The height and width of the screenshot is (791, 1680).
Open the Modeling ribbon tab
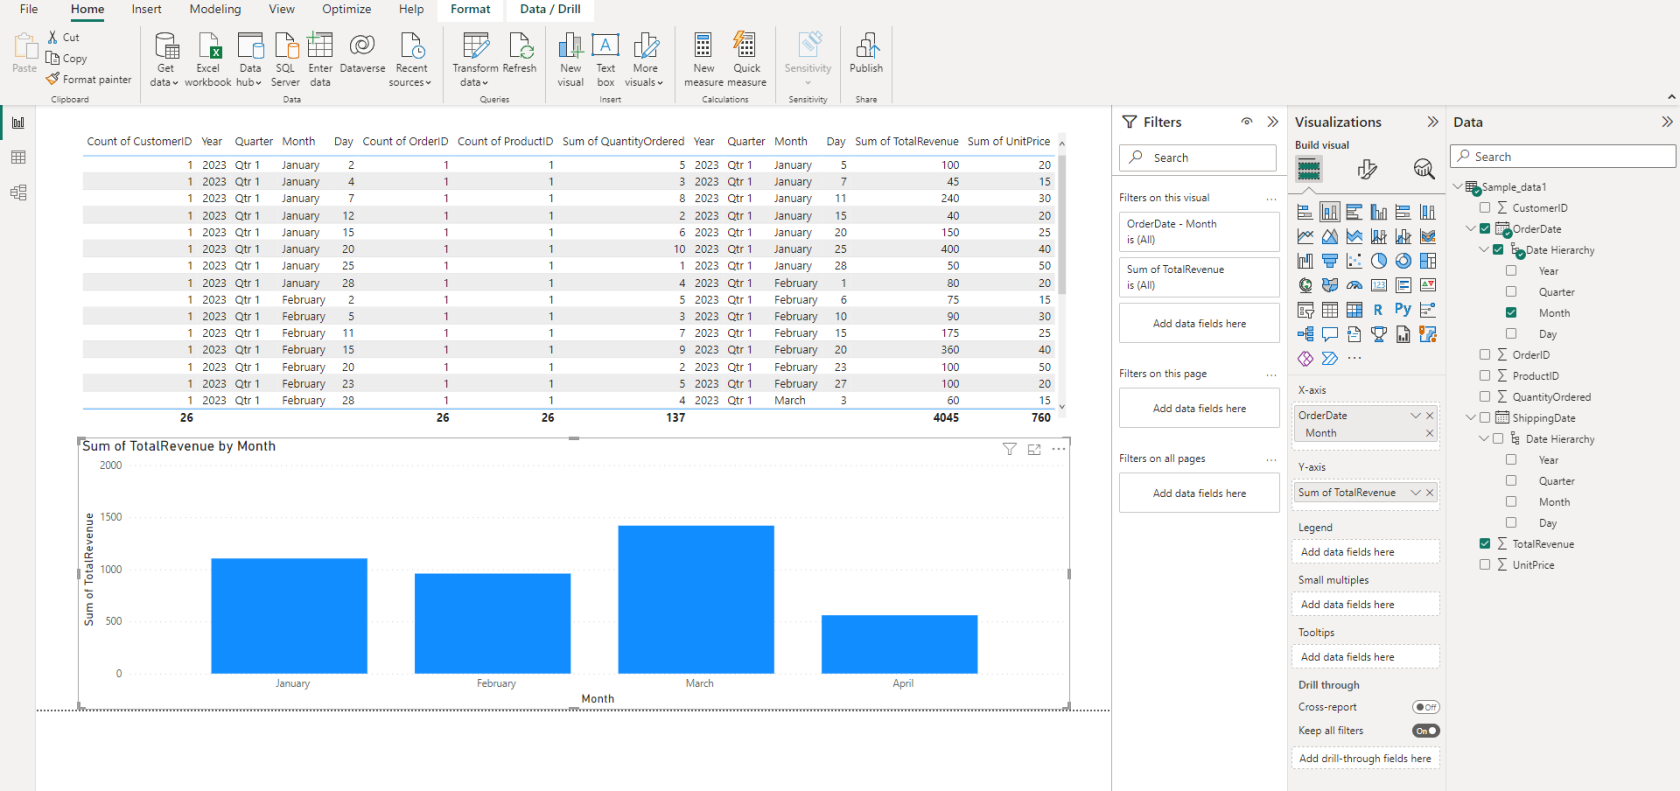click(x=215, y=10)
